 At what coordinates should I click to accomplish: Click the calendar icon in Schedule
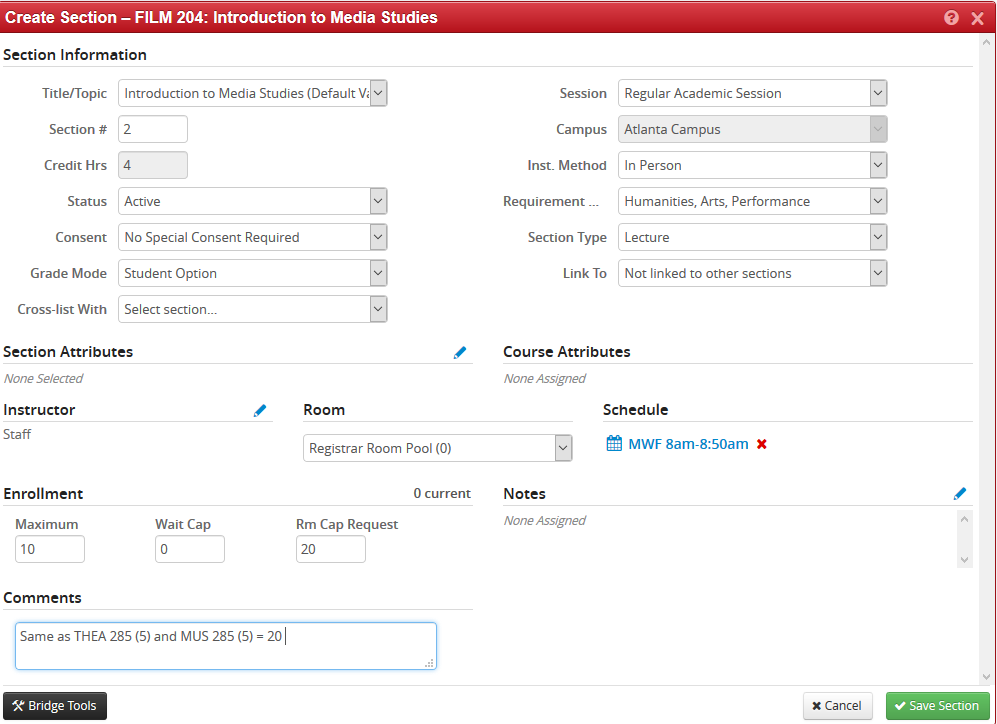pos(614,444)
